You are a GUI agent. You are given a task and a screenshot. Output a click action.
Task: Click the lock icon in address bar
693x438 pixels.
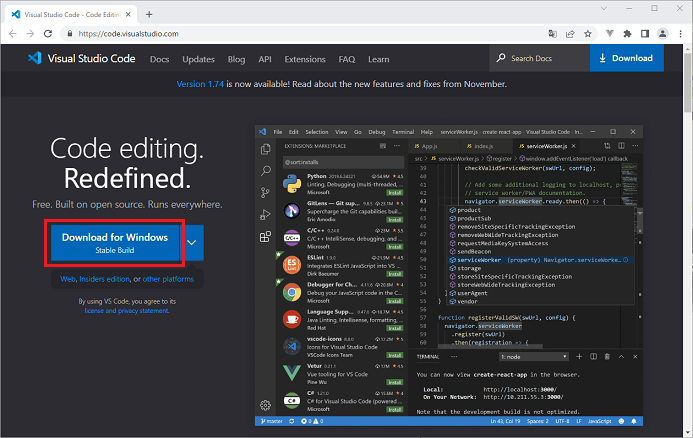(69, 34)
